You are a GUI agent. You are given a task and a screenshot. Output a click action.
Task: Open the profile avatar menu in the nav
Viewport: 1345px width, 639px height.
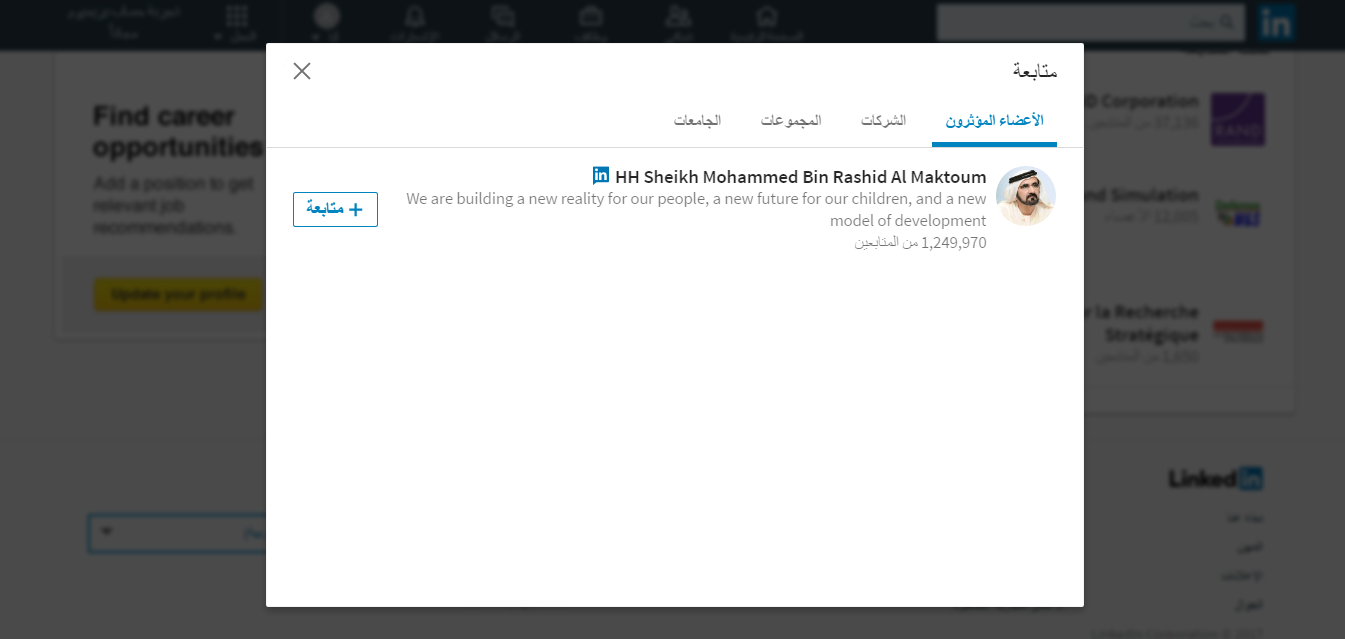pyautogui.click(x=327, y=16)
